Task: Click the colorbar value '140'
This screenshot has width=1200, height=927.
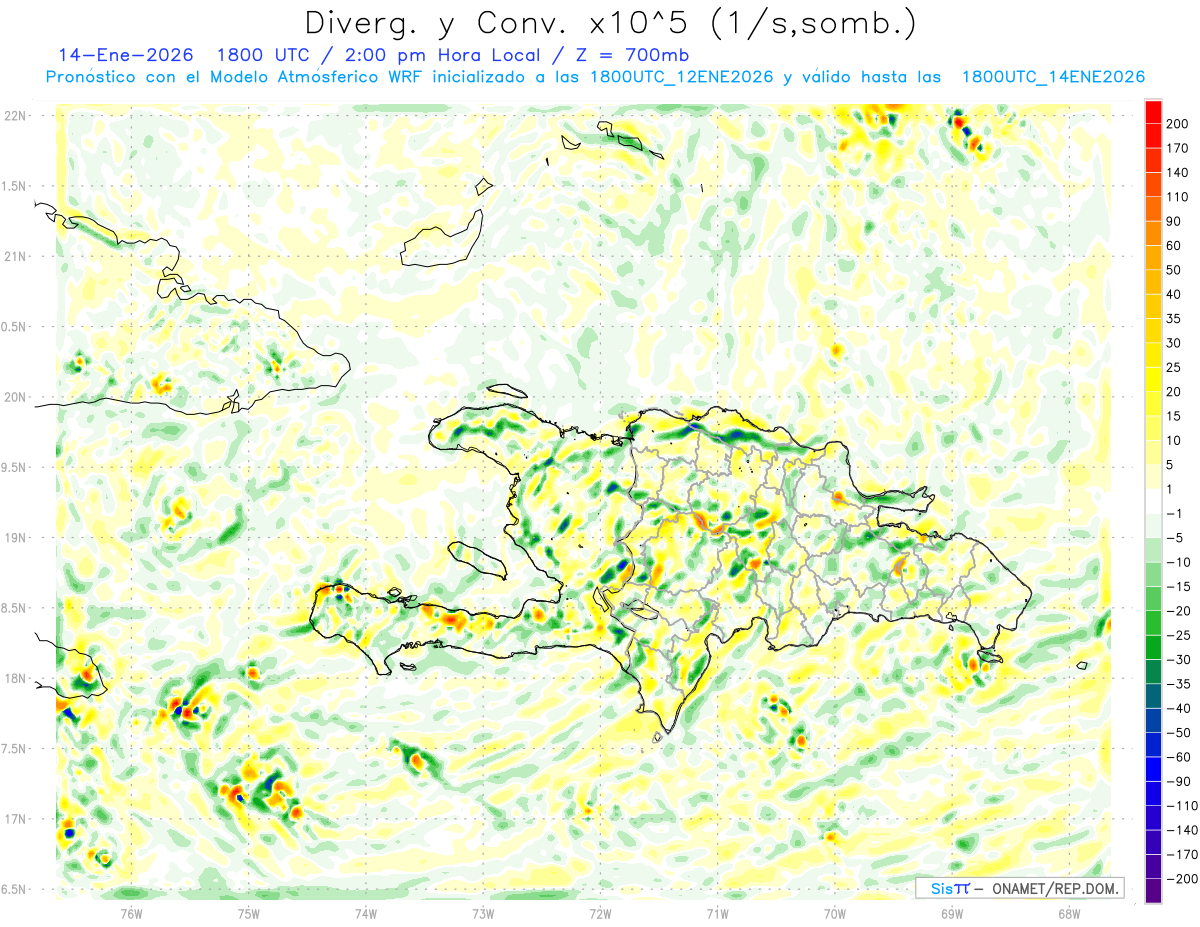Action: (x=1179, y=172)
